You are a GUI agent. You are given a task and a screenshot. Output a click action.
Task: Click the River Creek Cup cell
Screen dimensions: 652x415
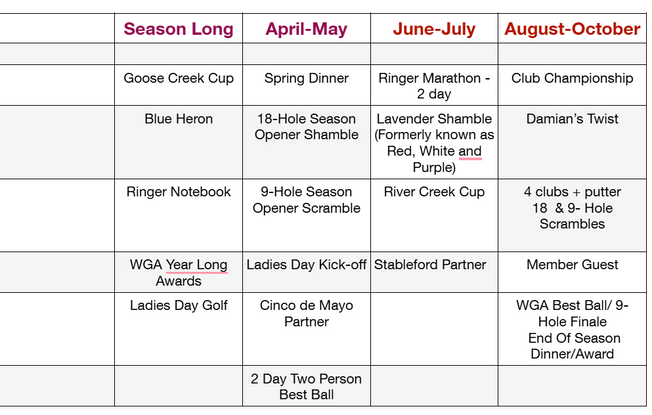(x=434, y=192)
